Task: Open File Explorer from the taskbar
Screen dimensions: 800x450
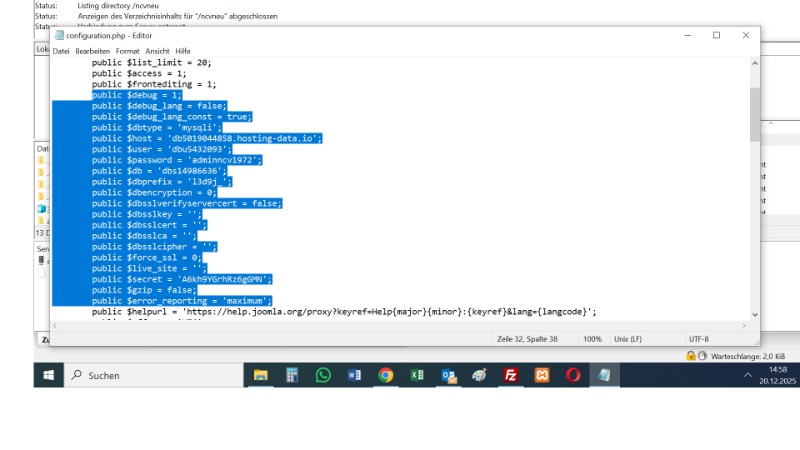Action: click(x=261, y=375)
